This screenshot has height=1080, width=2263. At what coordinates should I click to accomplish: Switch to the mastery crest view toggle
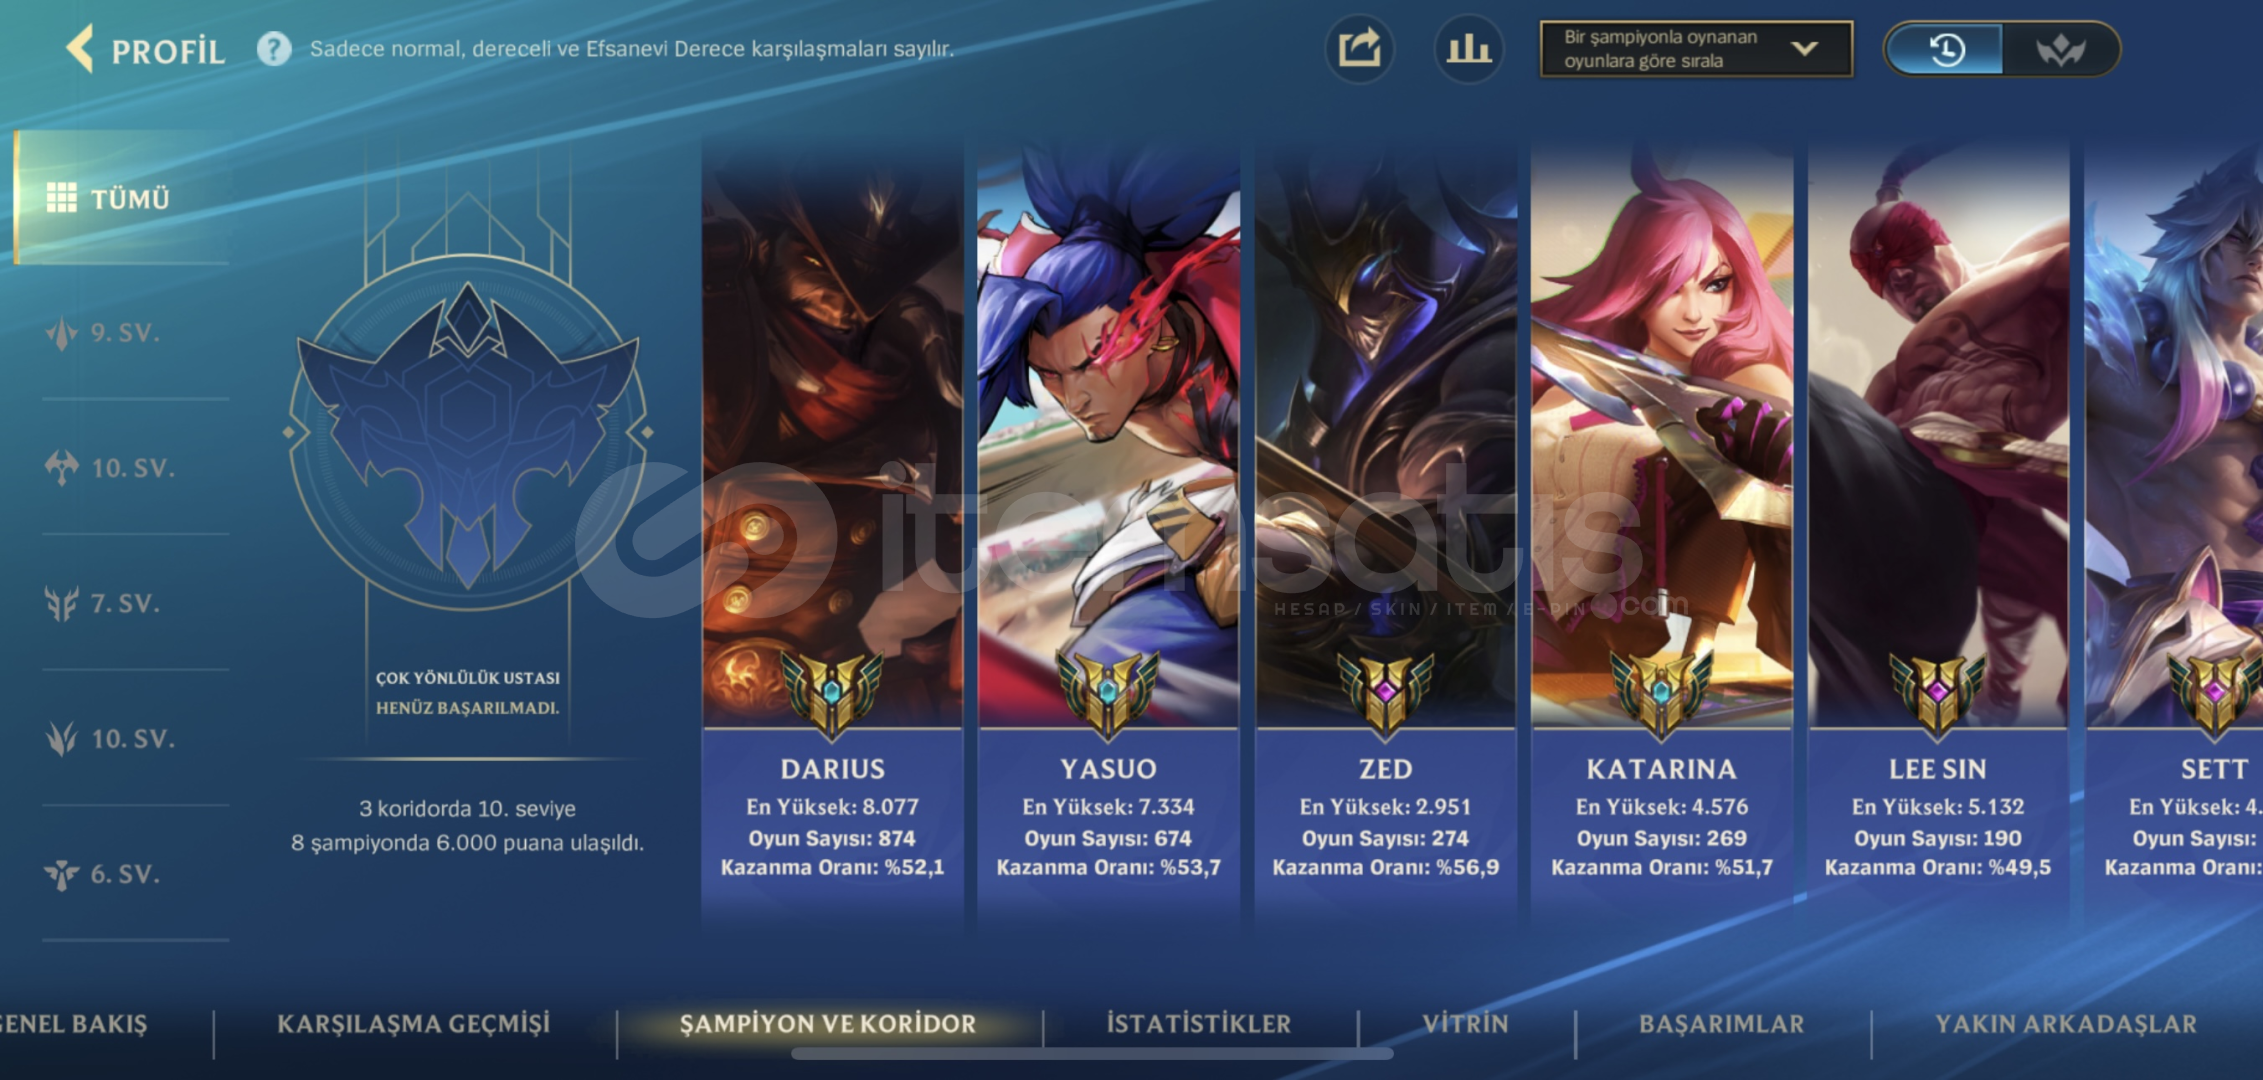click(x=2060, y=49)
